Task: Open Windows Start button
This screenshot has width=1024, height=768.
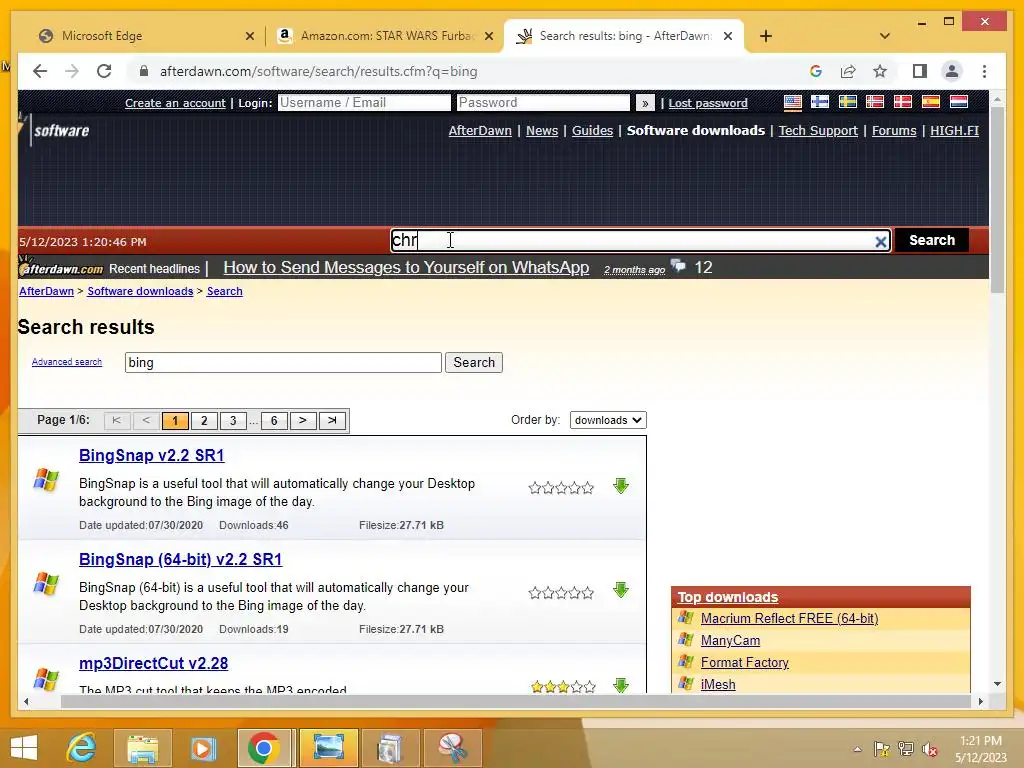Action: [x=24, y=748]
